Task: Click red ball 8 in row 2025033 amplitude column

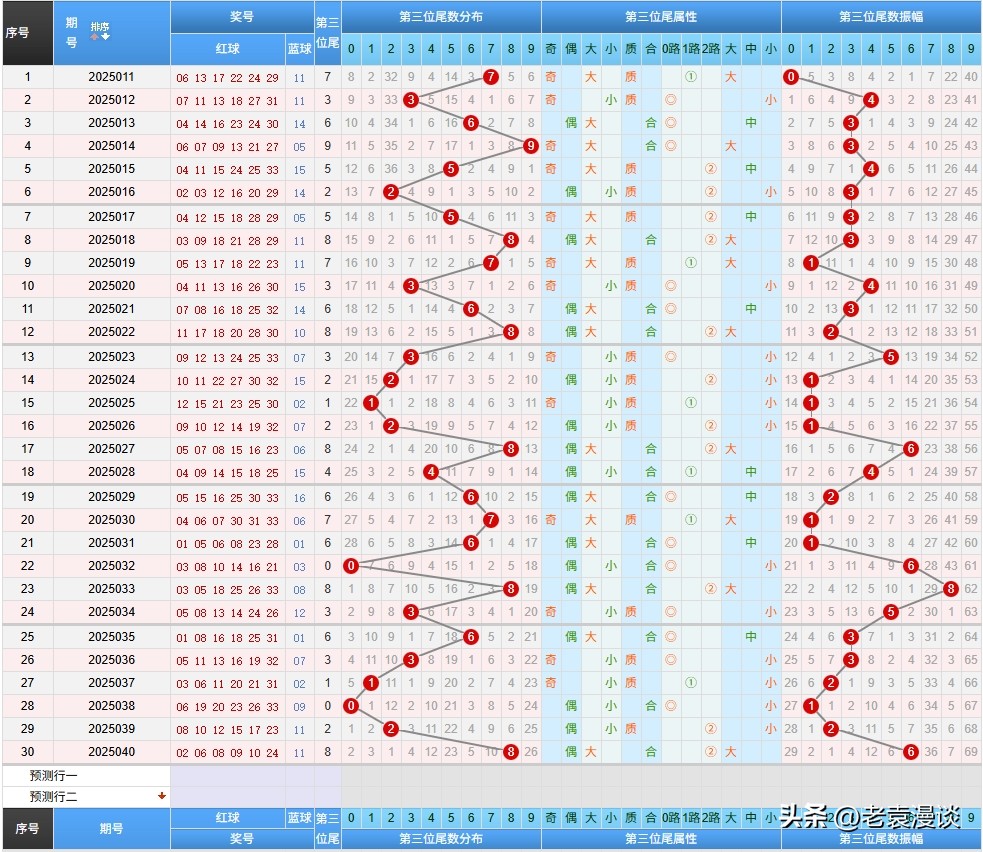Action: (950, 589)
